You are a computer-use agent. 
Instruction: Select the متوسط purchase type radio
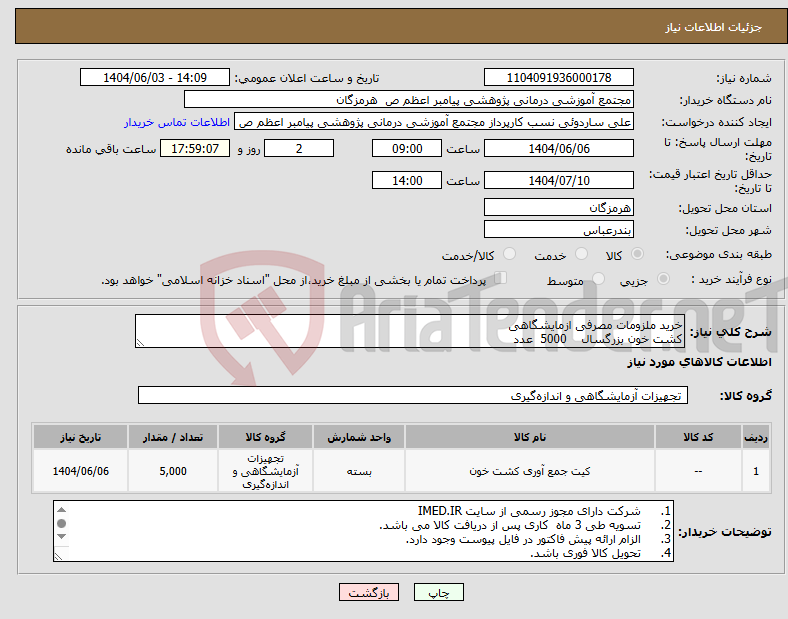(x=599, y=279)
